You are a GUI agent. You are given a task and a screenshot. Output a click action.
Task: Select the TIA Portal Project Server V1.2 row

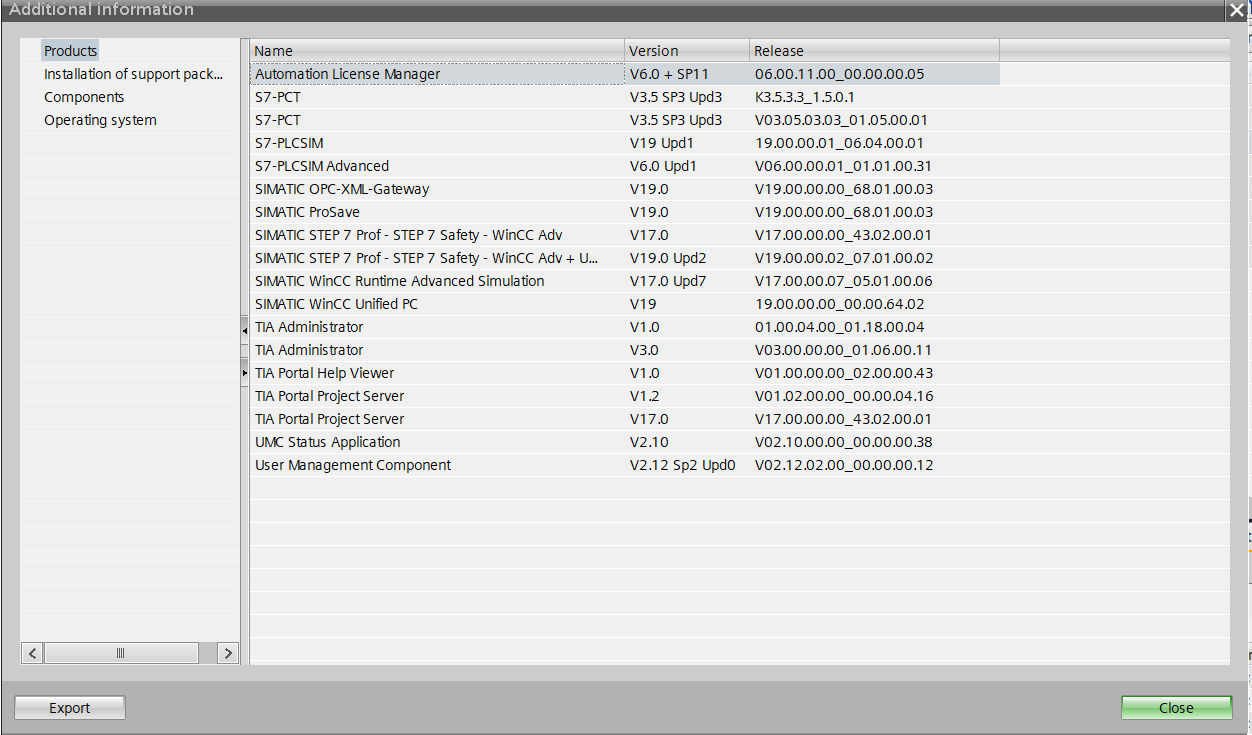(625, 396)
